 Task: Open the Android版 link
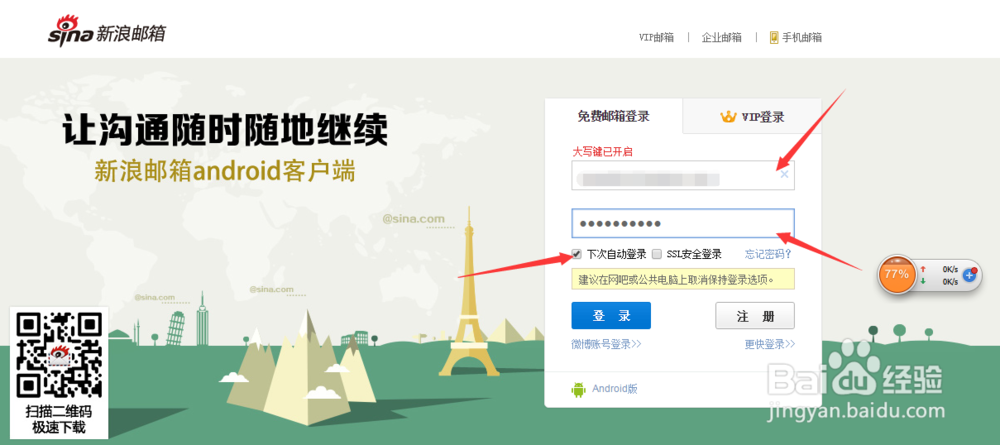pyautogui.click(x=615, y=388)
